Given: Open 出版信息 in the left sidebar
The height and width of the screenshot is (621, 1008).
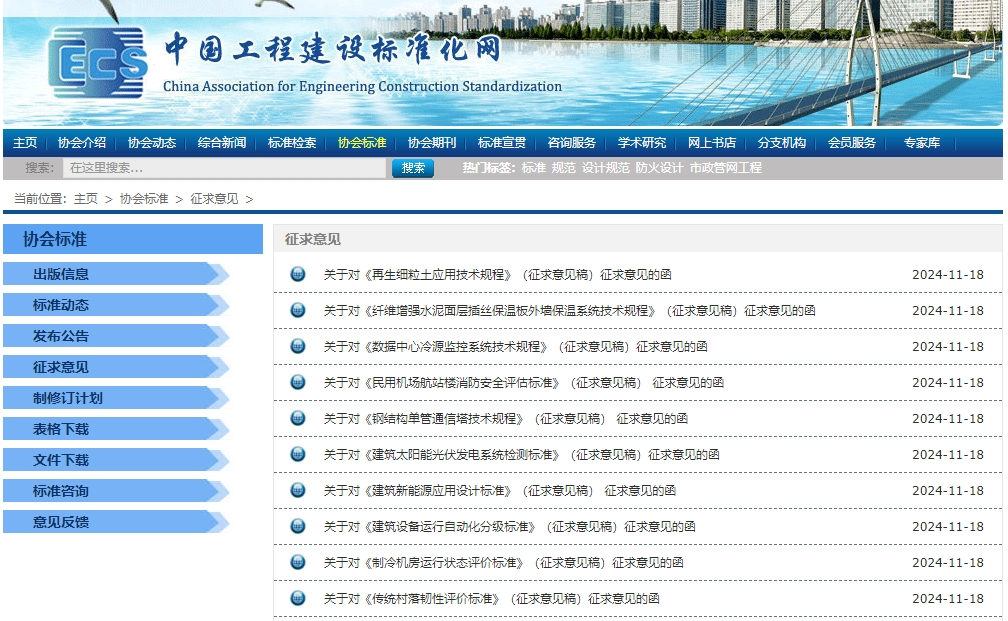Looking at the screenshot, I should click(x=61, y=274).
